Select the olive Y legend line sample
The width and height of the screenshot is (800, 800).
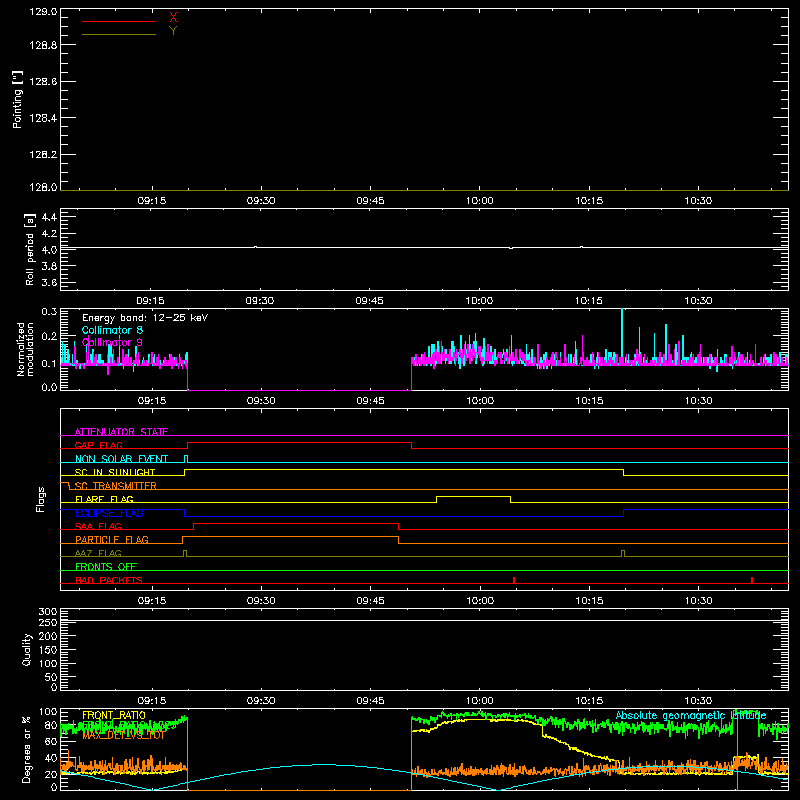119,34
